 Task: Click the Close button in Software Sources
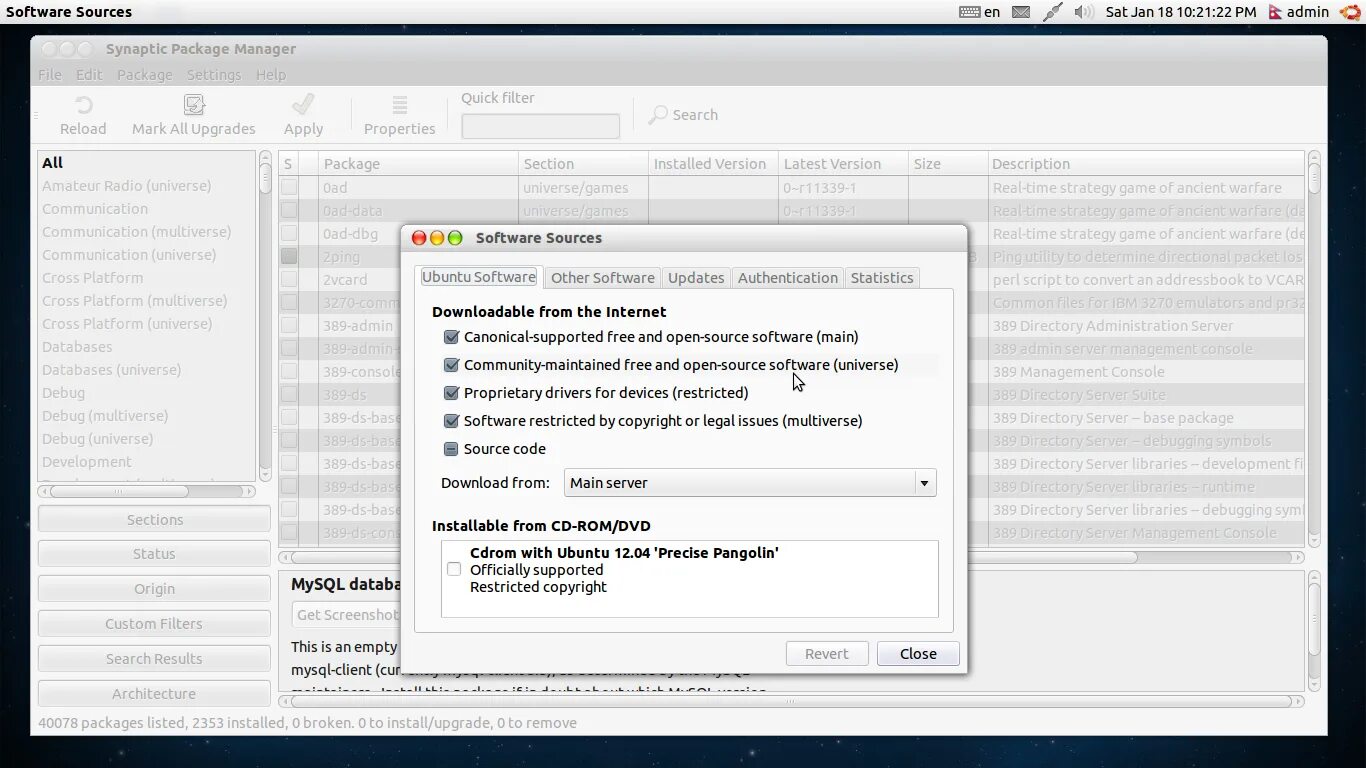[x=918, y=654]
